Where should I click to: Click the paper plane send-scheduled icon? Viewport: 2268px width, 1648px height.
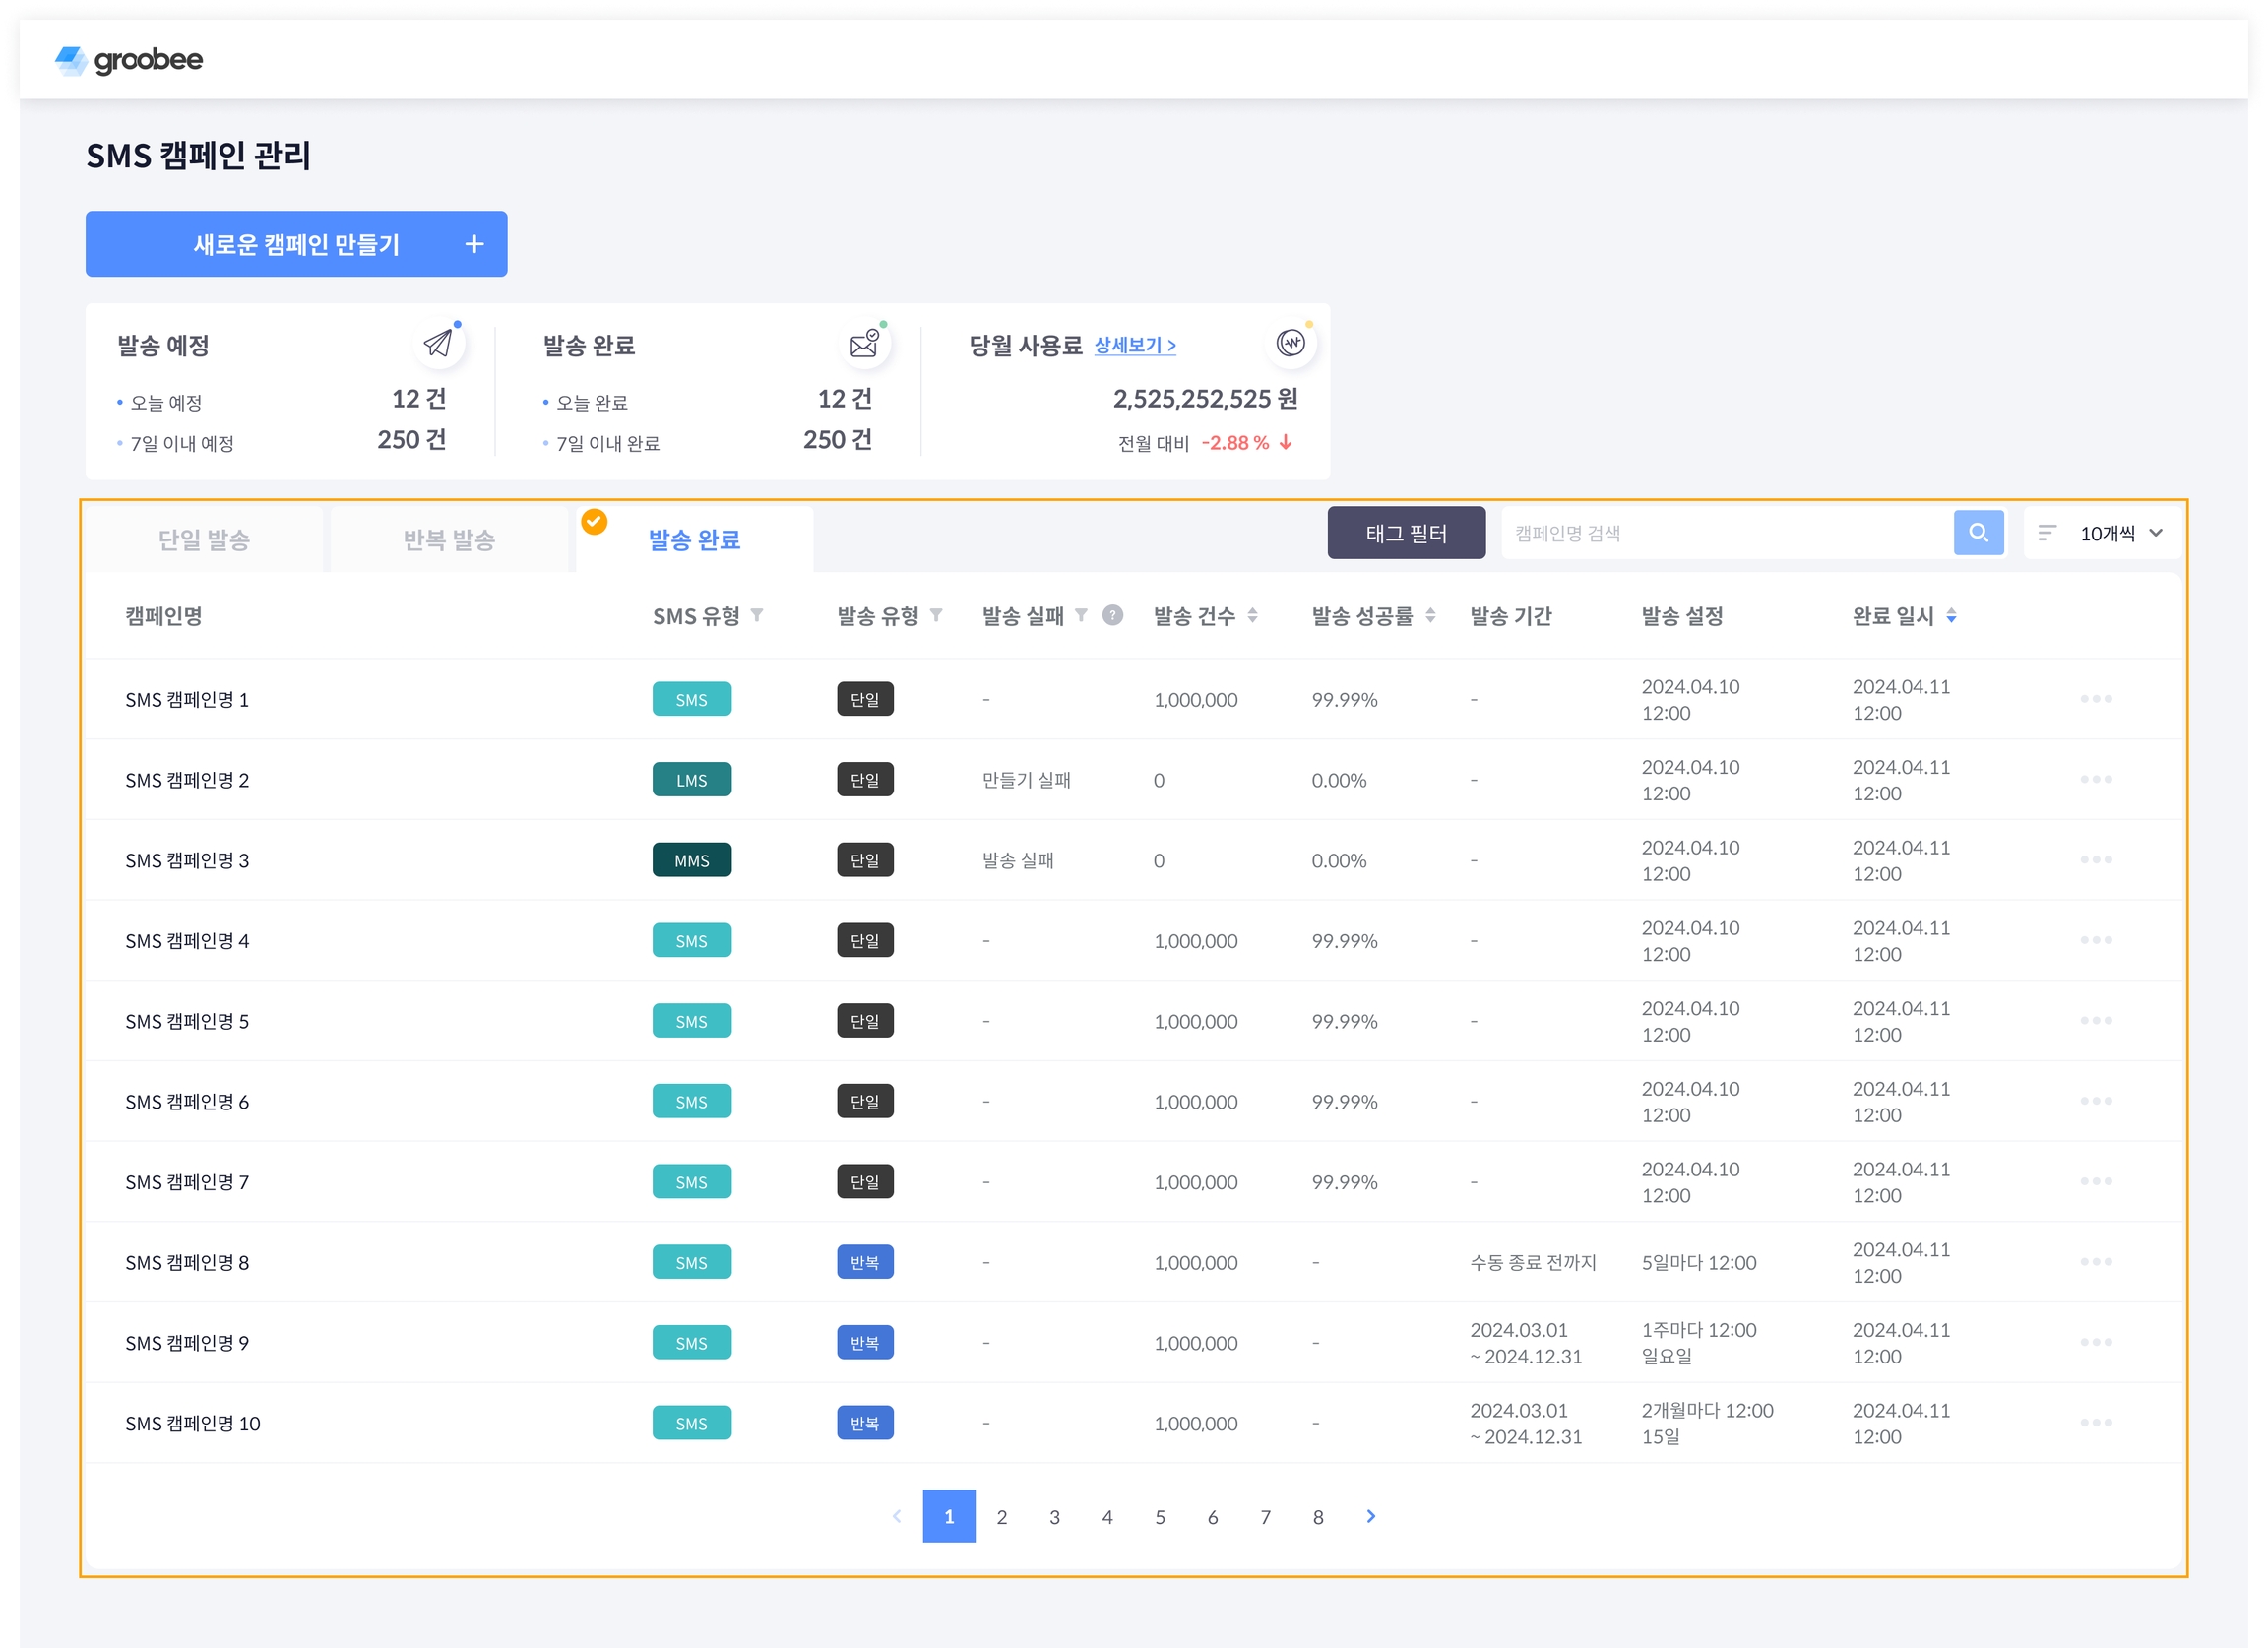click(437, 344)
